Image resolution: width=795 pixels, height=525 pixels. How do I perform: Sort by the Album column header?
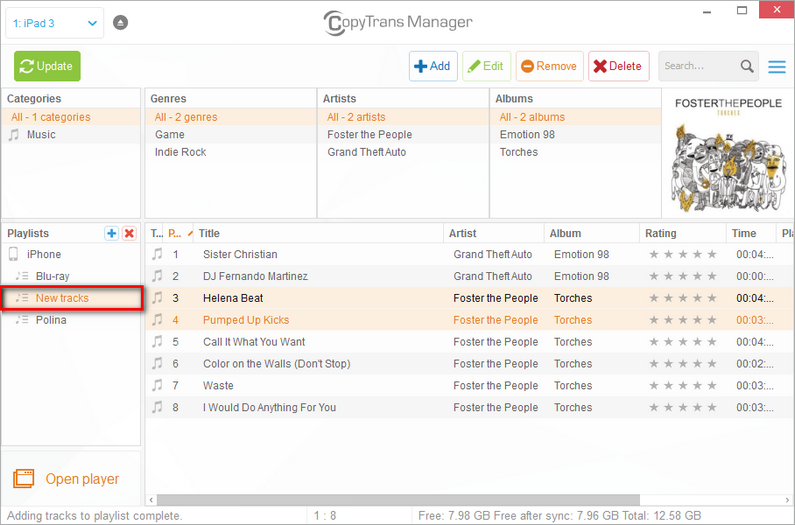592,233
